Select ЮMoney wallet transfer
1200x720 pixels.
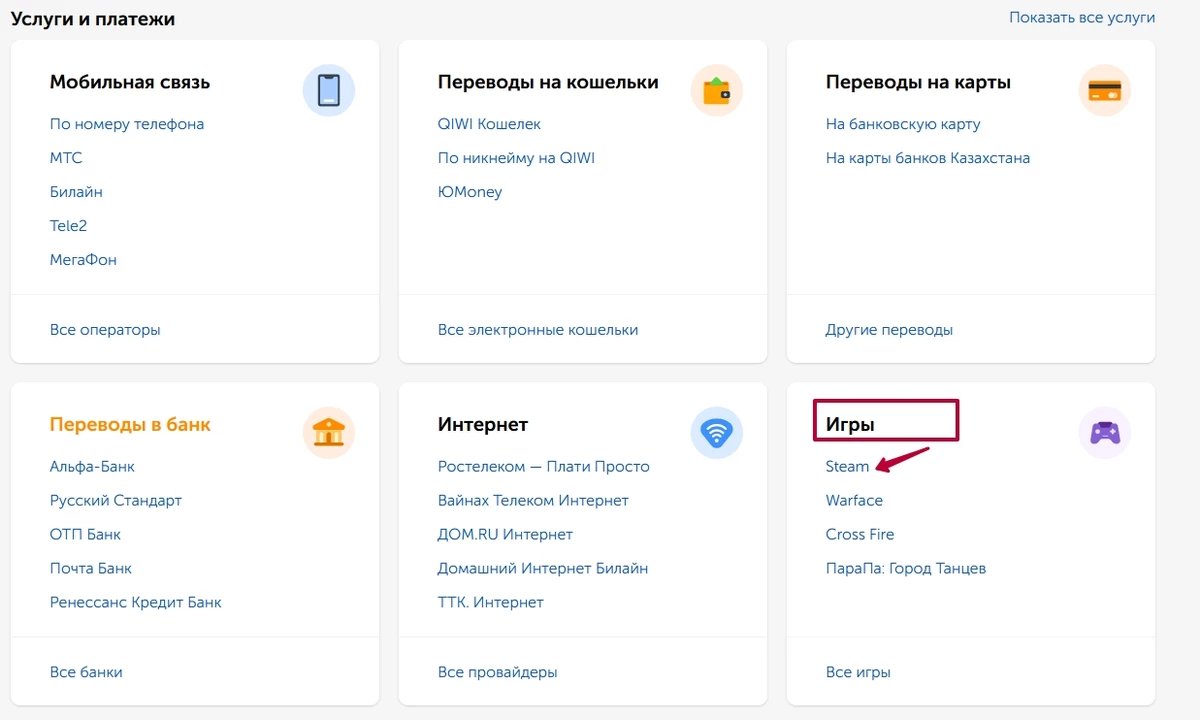coord(470,192)
